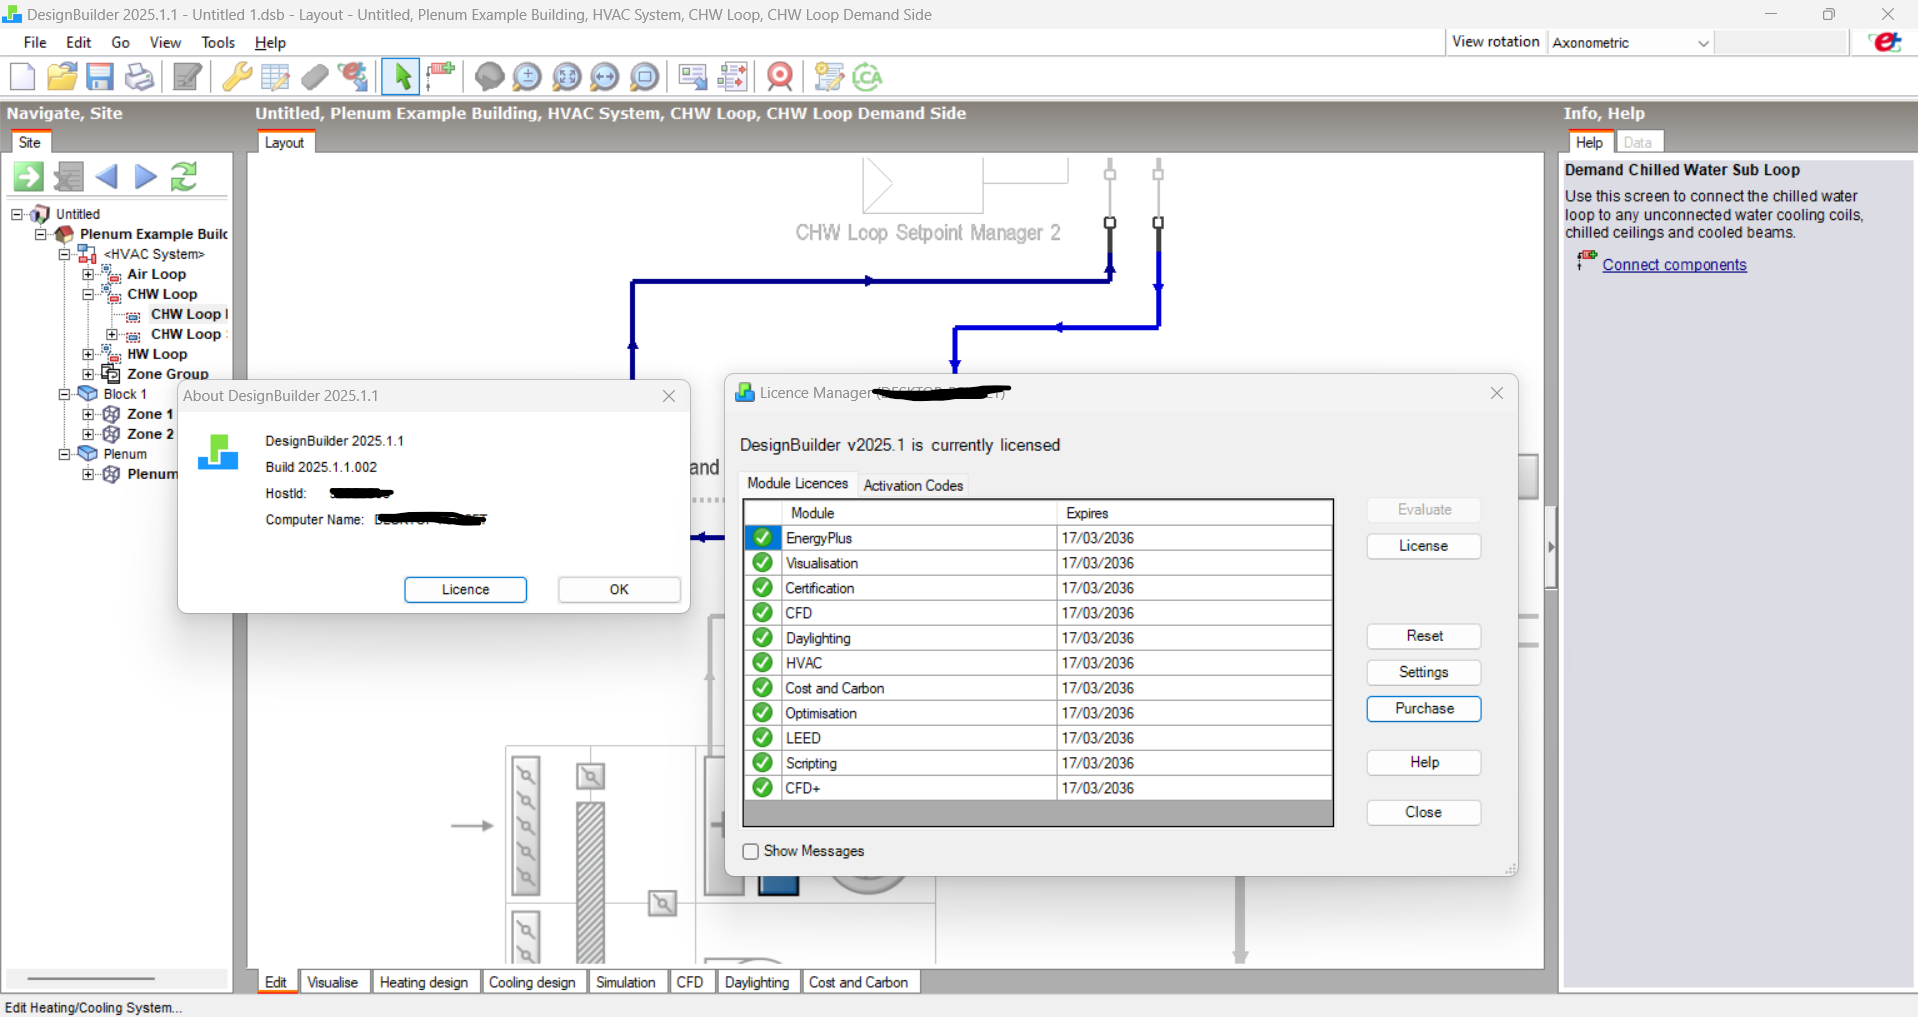Image resolution: width=1918 pixels, height=1017 pixels.
Task: Switch to the Heating design tab
Action: point(424,982)
